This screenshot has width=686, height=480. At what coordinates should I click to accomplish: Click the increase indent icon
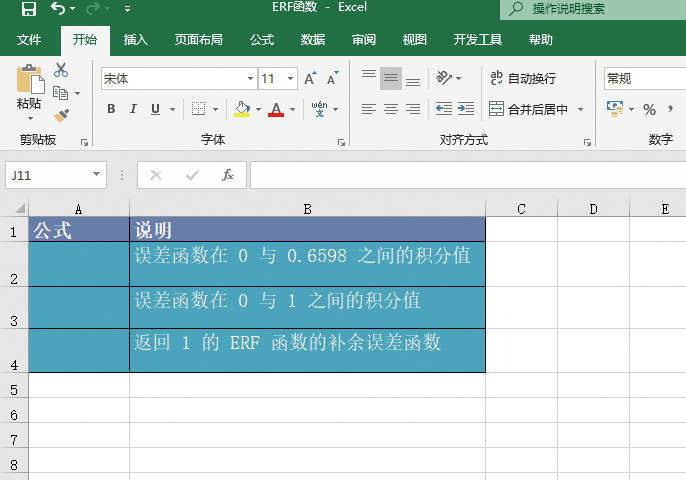(x=466, y=109)
